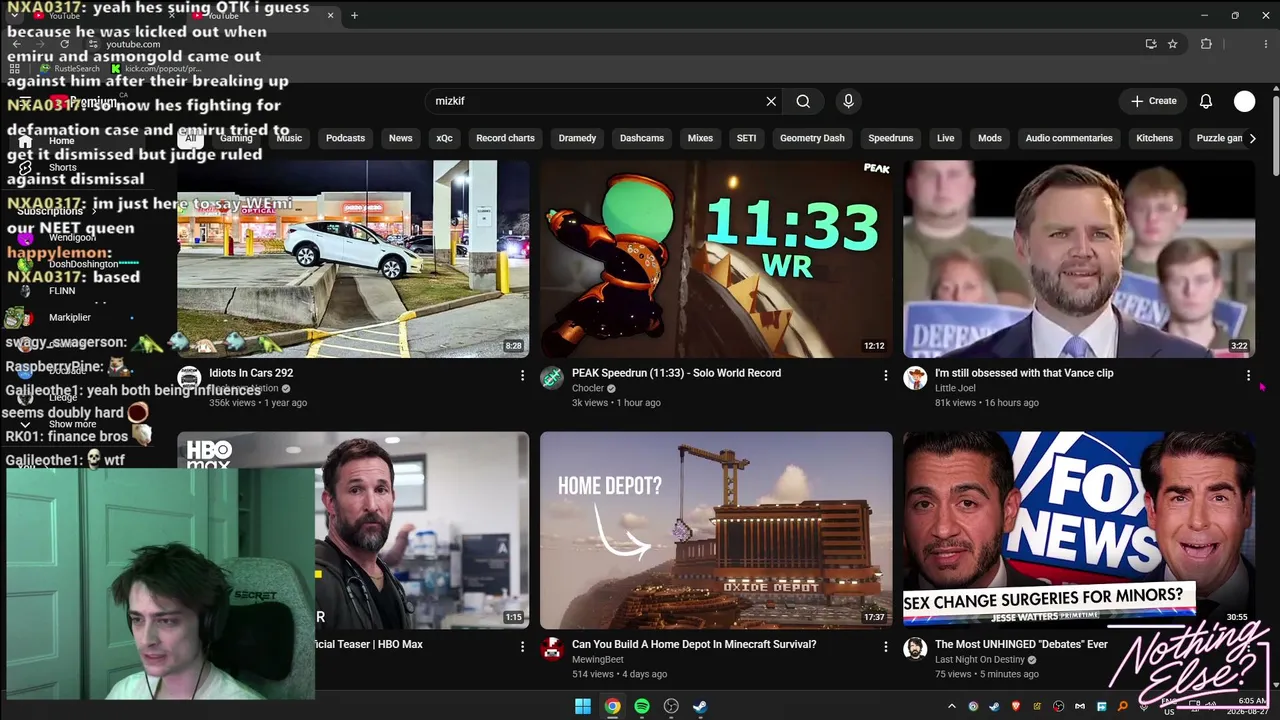Clear the mizkif search text
The height and width of the screenshot is (720, 1280).
click(x=771, y=101)
